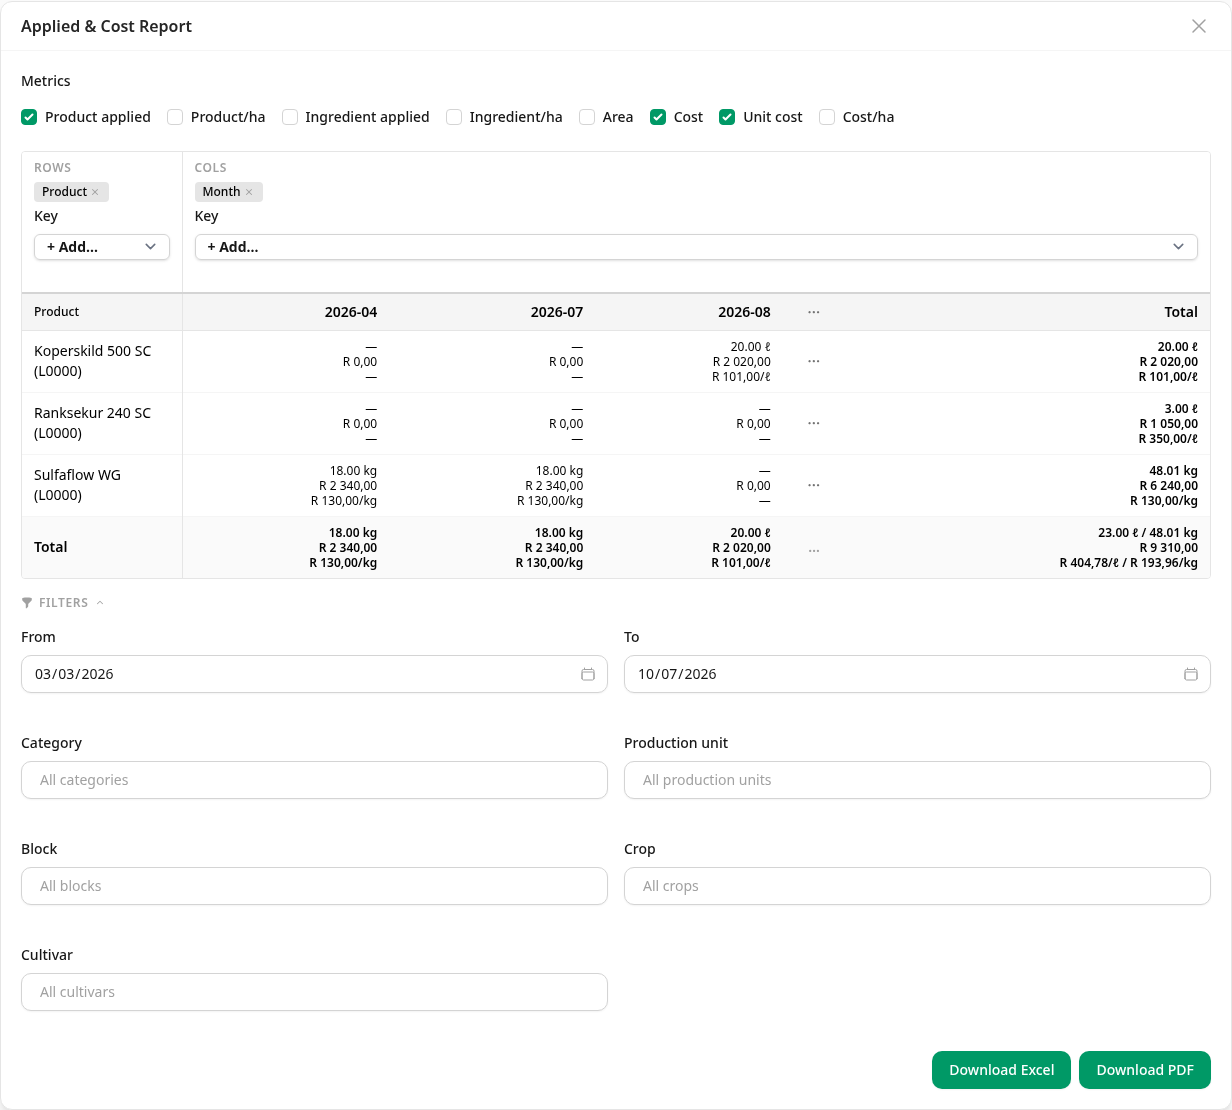Enable the Product/ha metric
The height and width of the screenshot is (1110, 1232).
coord(175,117)
